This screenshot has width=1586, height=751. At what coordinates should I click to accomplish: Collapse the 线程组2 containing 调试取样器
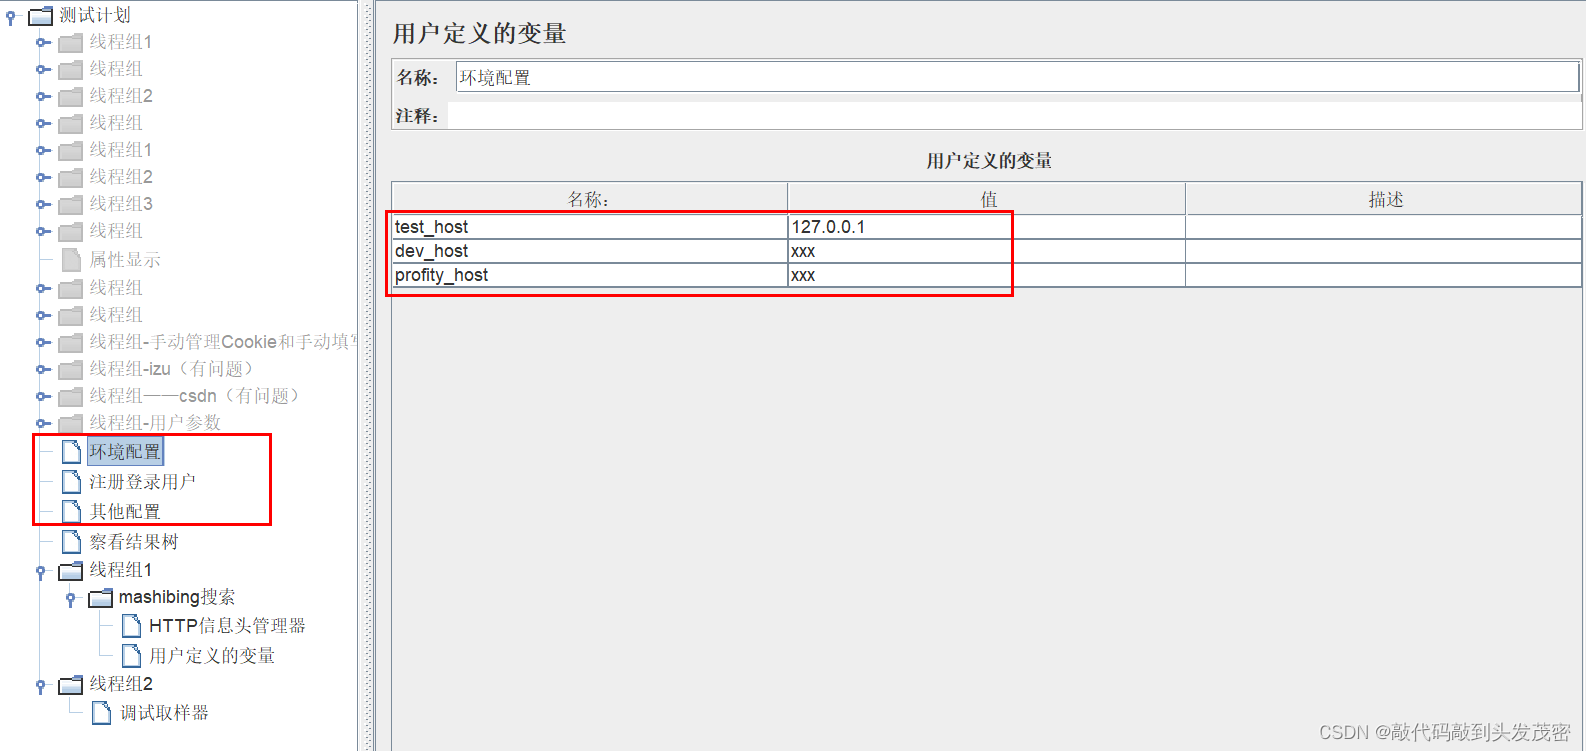click(41, 686)
